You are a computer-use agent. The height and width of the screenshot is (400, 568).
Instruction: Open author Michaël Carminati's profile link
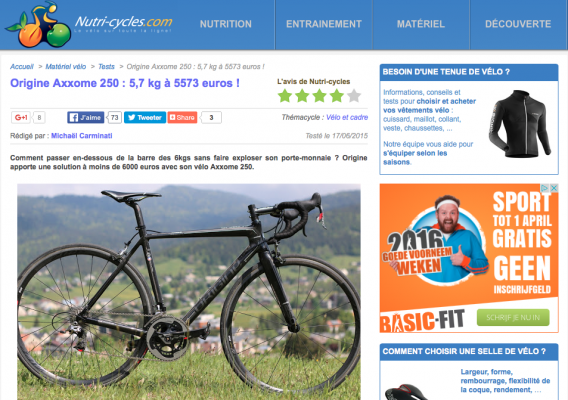(x=82, y=136)
